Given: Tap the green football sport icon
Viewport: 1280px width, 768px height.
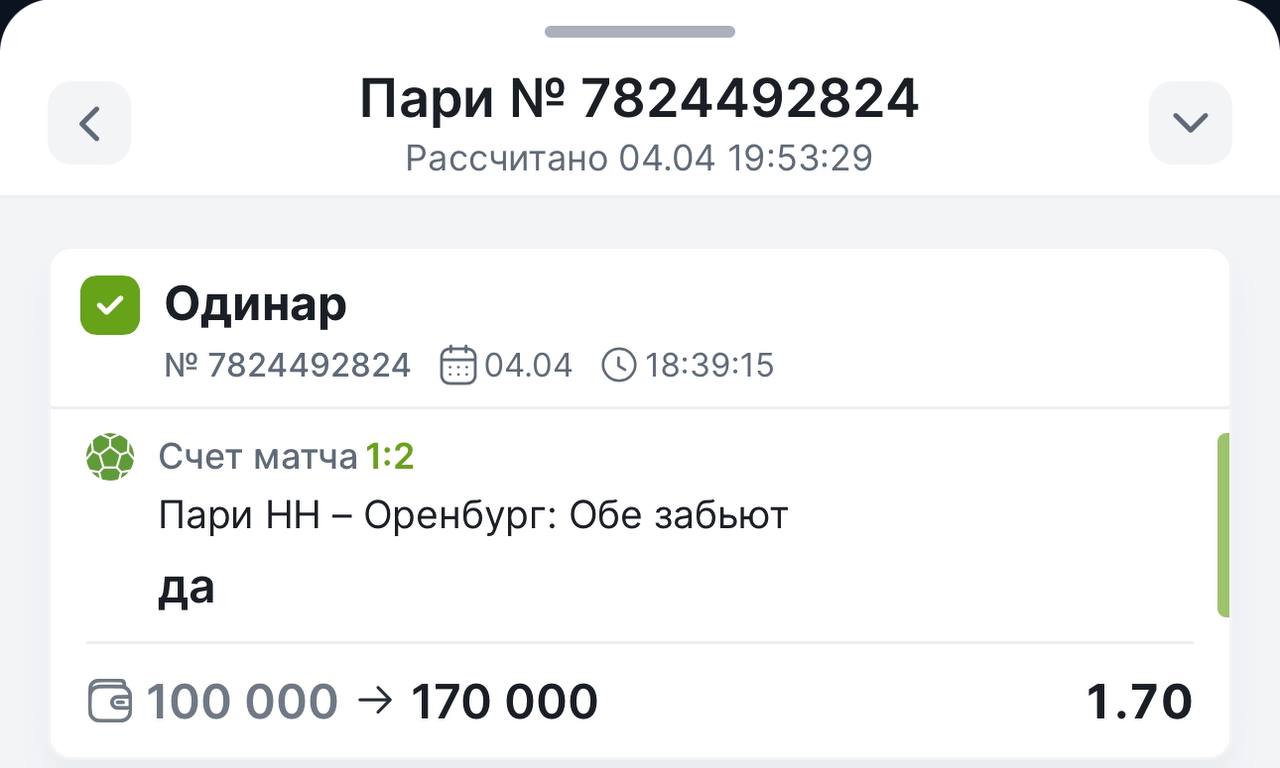Looking at the screenshot, I should pyautogui.click(x=110, y=457).
